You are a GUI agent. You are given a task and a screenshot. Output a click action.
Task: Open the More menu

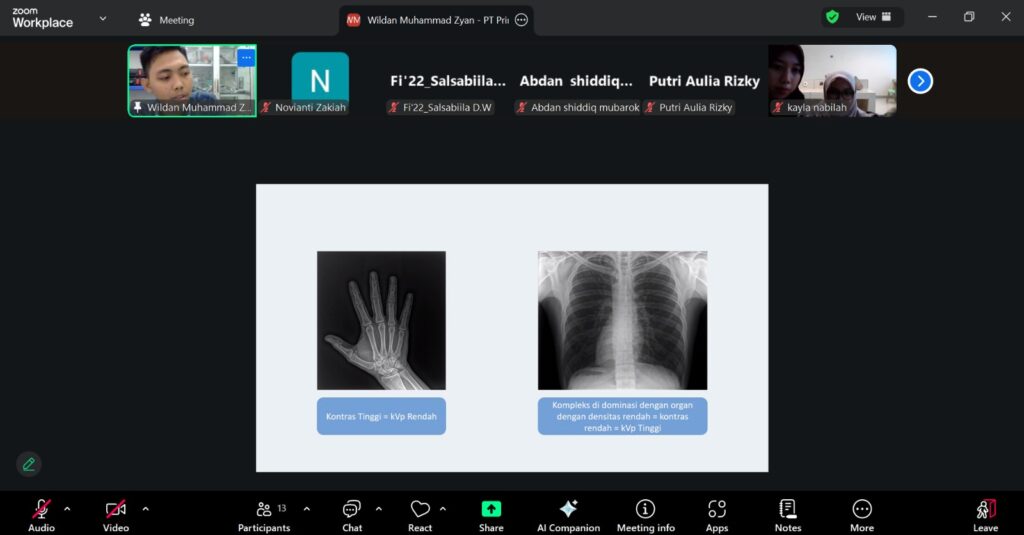(862, 514)
